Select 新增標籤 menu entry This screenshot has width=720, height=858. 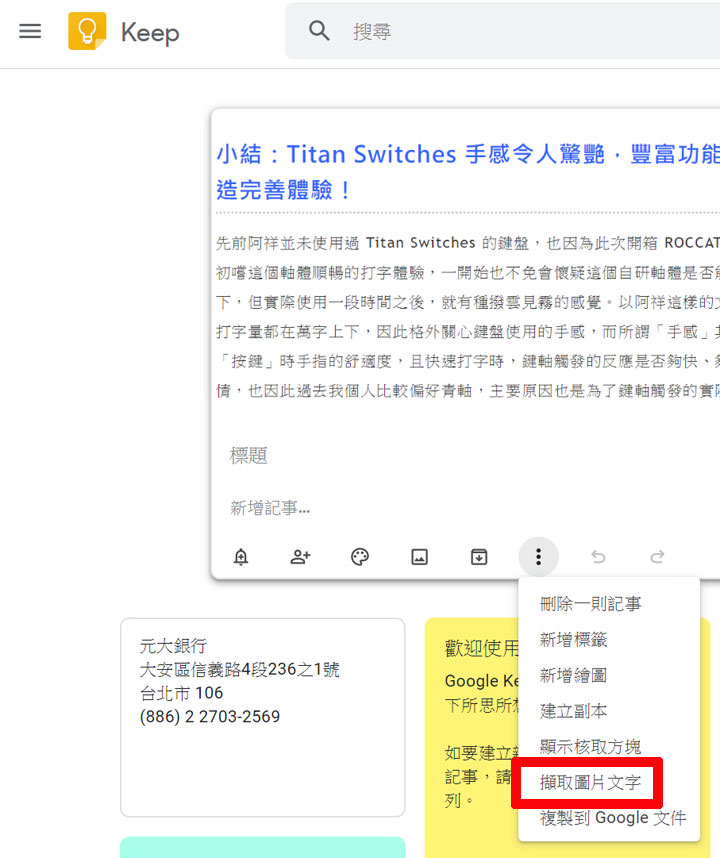point(609,640)
